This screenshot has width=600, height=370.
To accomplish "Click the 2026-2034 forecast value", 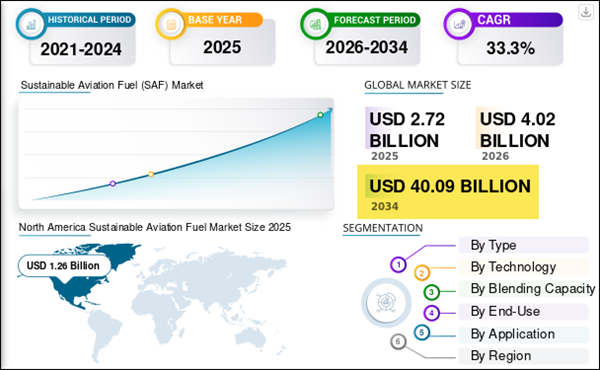I will click(x=367, y=47).
